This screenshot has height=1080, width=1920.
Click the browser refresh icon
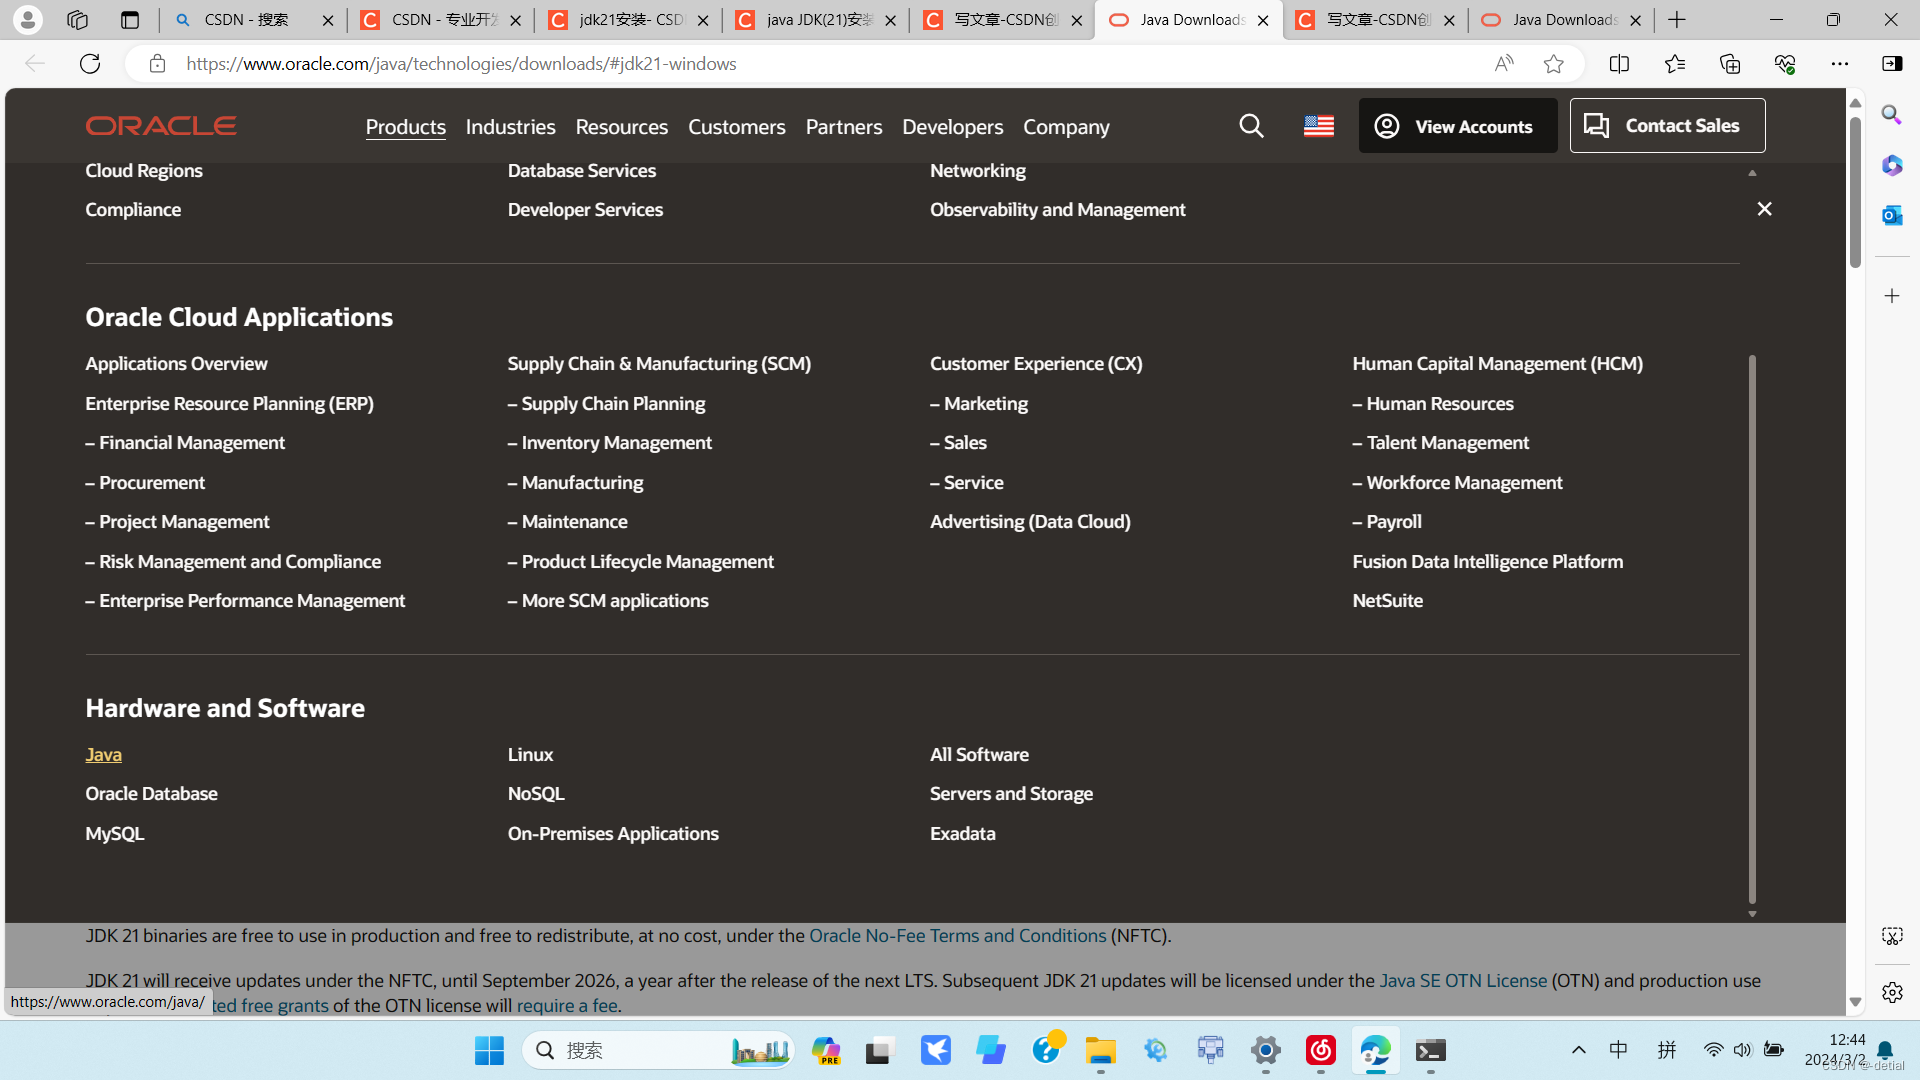[90, 63]
